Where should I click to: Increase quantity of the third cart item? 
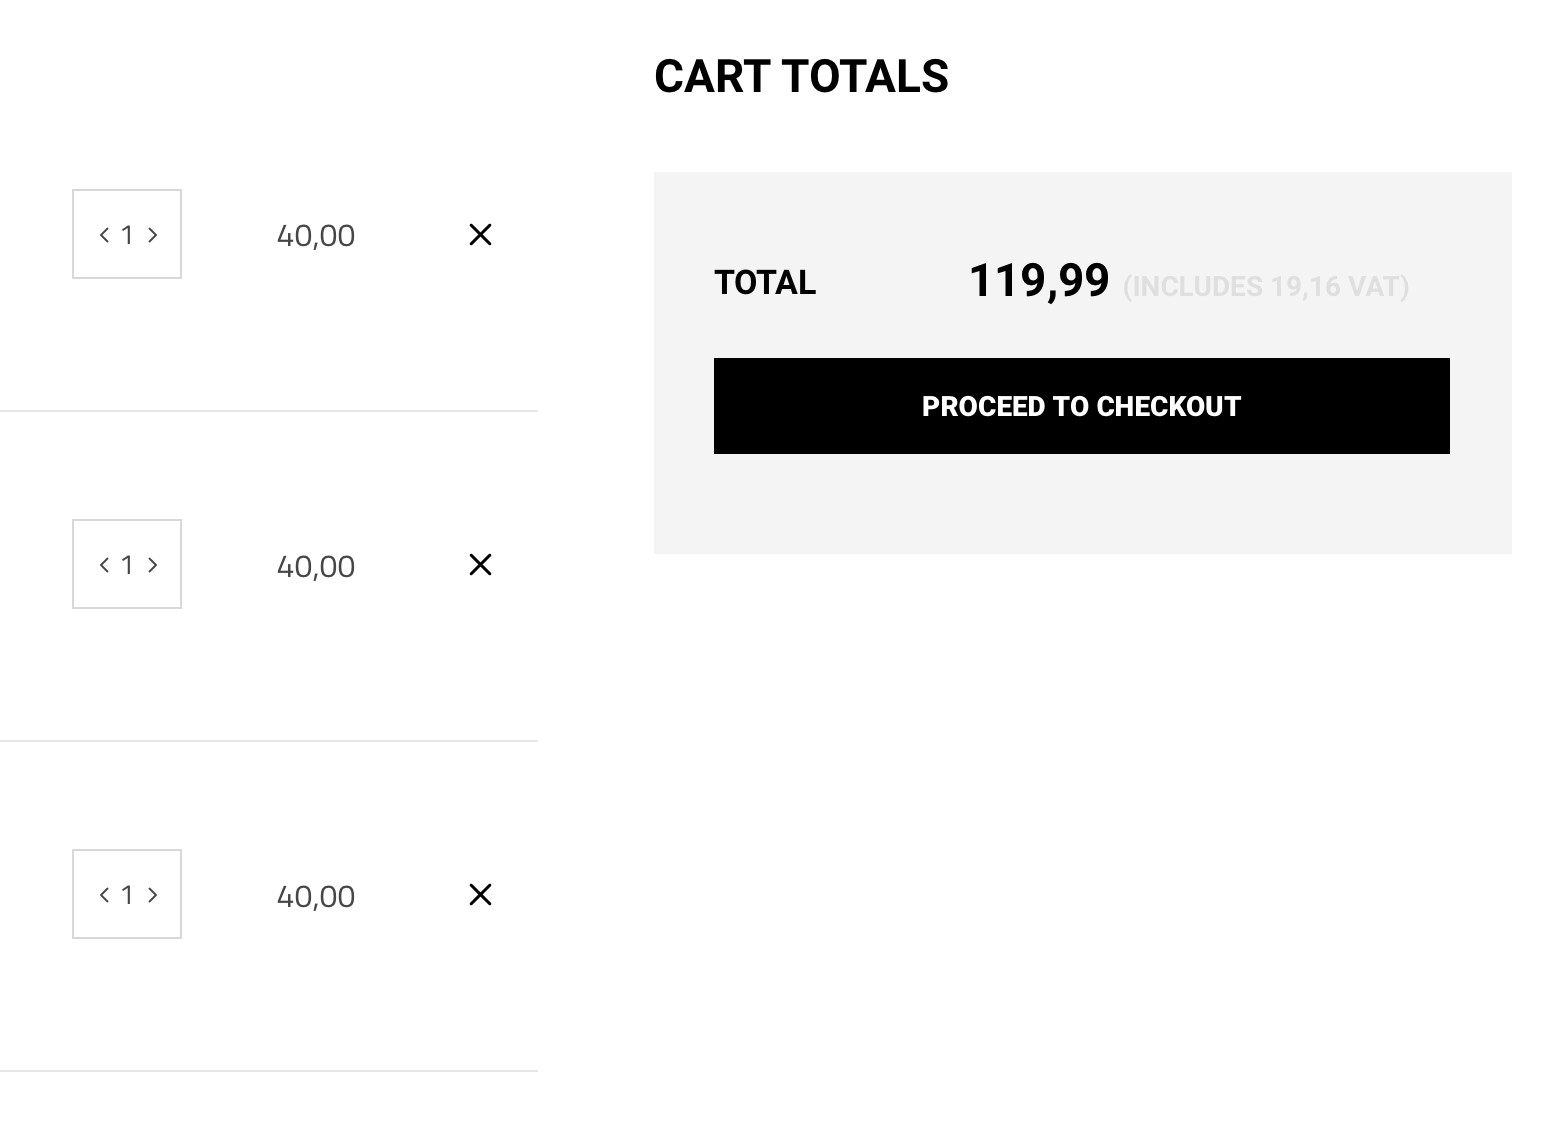[x=153, y=894]
